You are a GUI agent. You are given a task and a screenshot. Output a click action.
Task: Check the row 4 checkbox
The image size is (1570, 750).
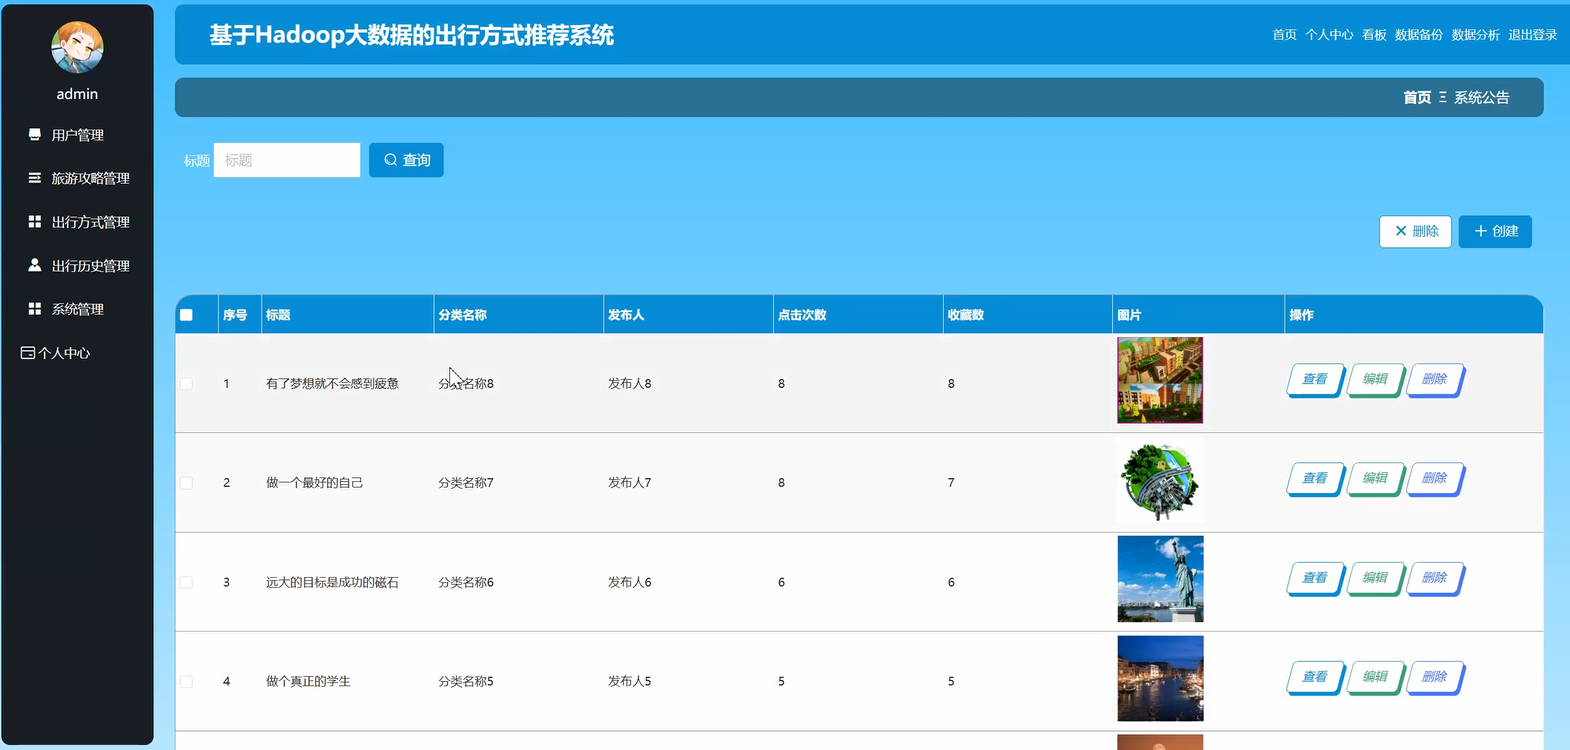pyautogui.click(x=186, y=682)
